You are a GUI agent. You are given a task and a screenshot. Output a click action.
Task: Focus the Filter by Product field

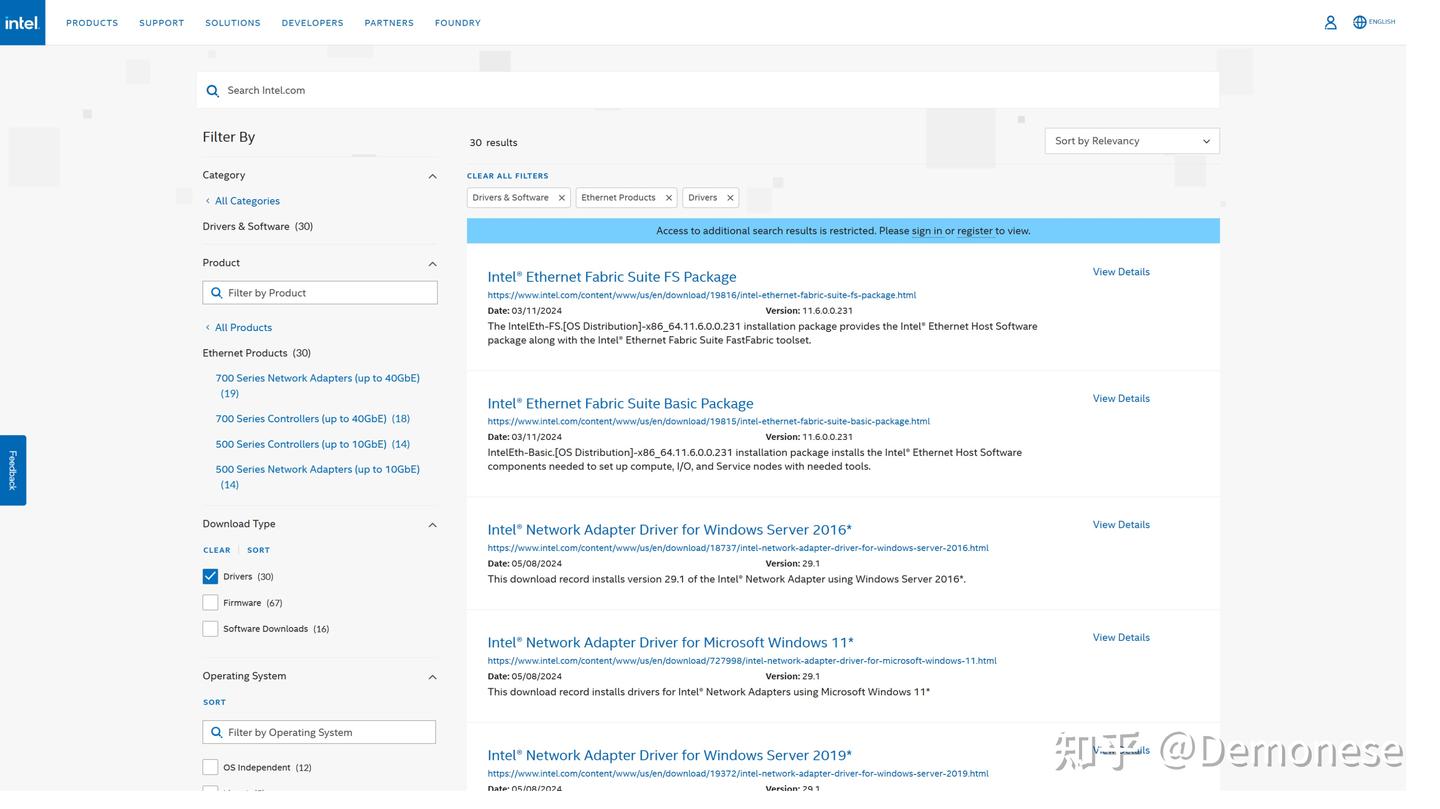point(320,293)
